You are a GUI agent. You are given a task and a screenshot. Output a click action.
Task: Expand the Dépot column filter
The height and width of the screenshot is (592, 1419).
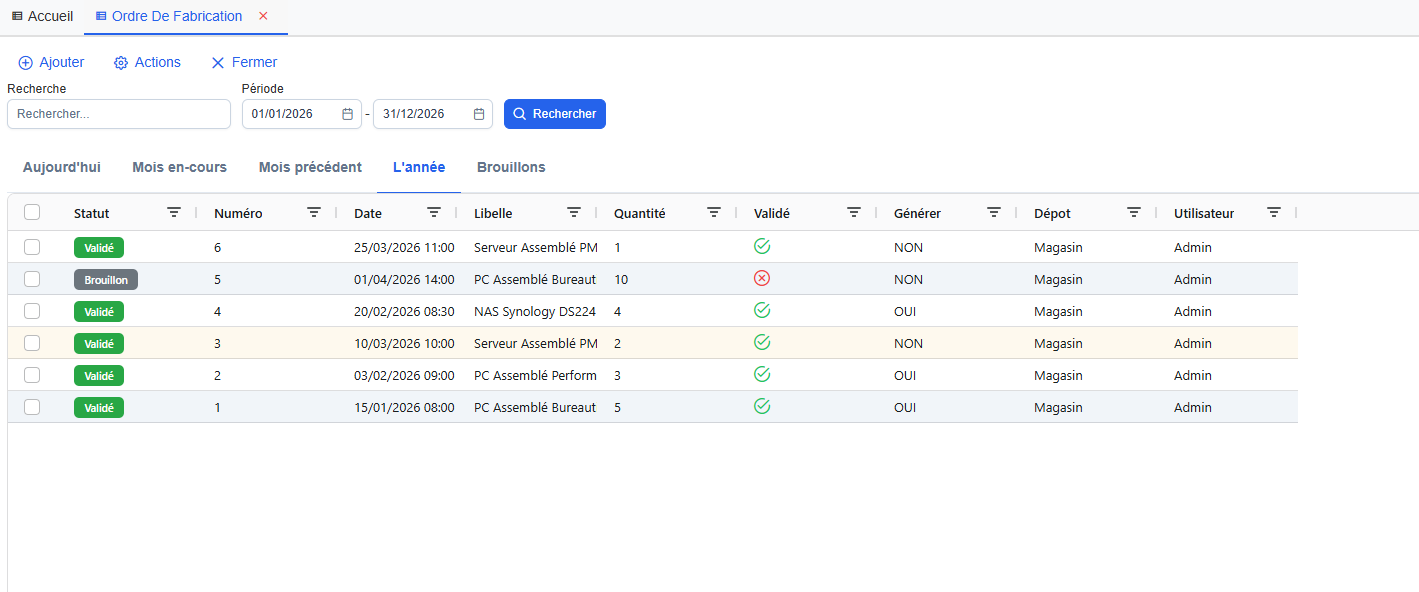point(1134,212)
